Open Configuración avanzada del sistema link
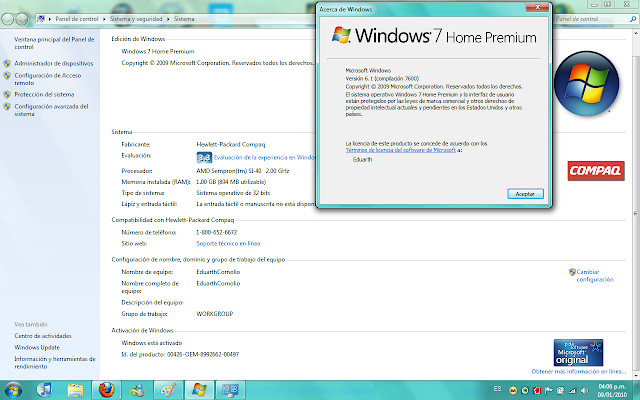 [51, 110]
